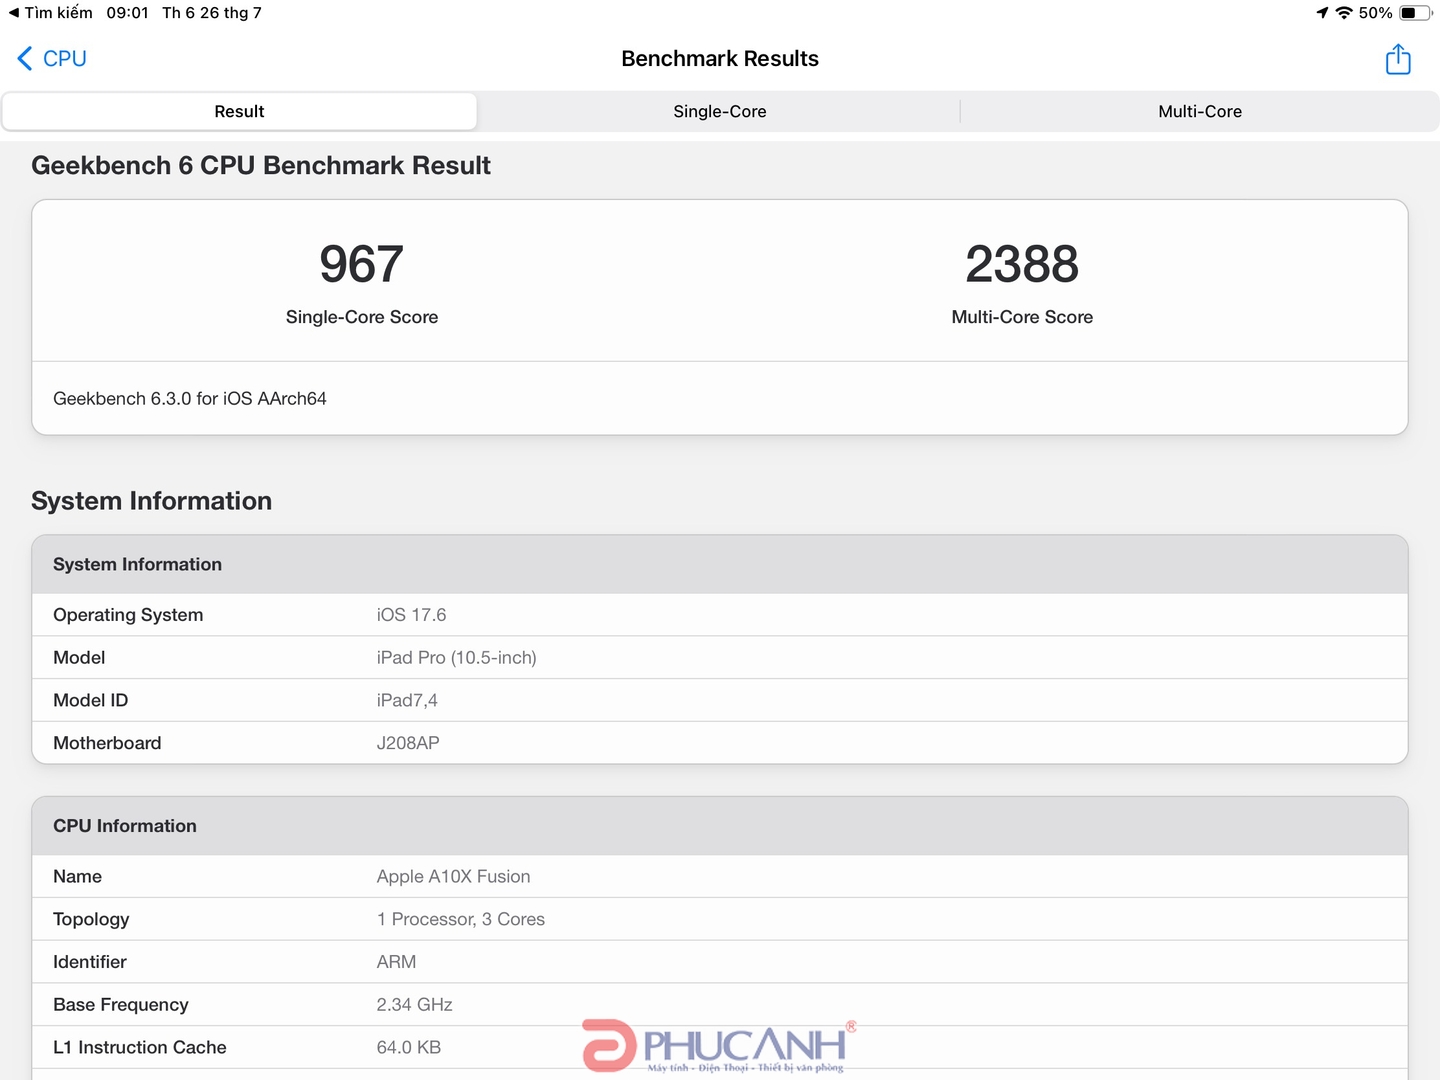The width and height of the screenshot is (1440, 1080).
Task: Select the Identifier row label
Action: click(90, 963)
